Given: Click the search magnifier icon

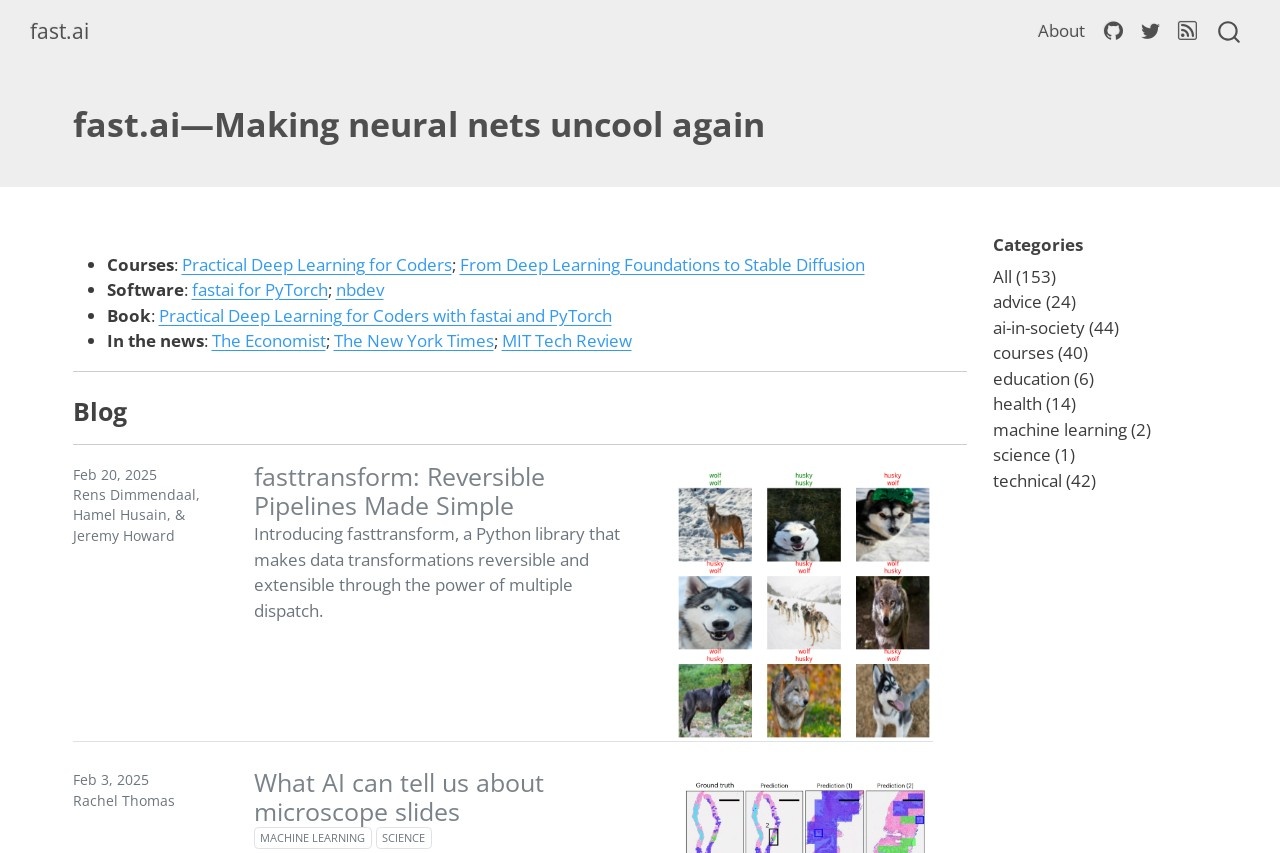Looking at the screenshot, I should (x=1229, y=32).
